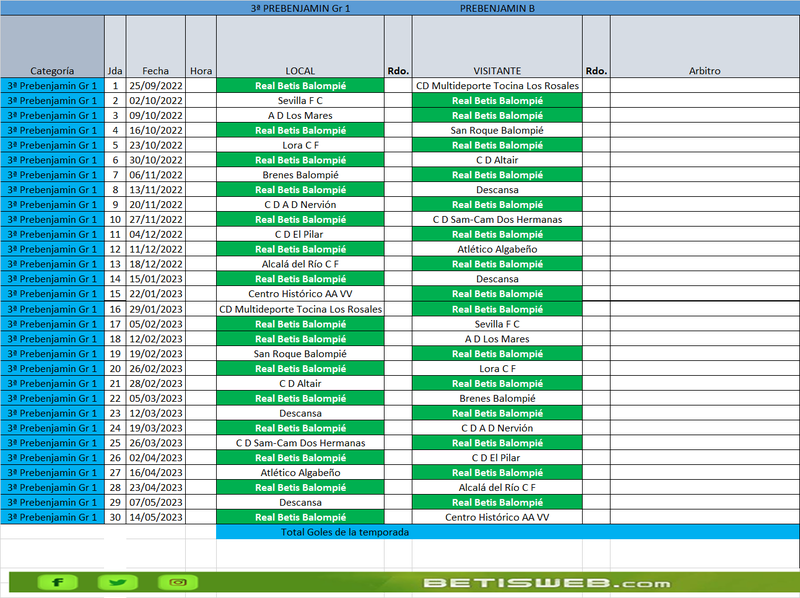Click the Categoría cell in the 26/03/2023 row

tap(52, 443)
